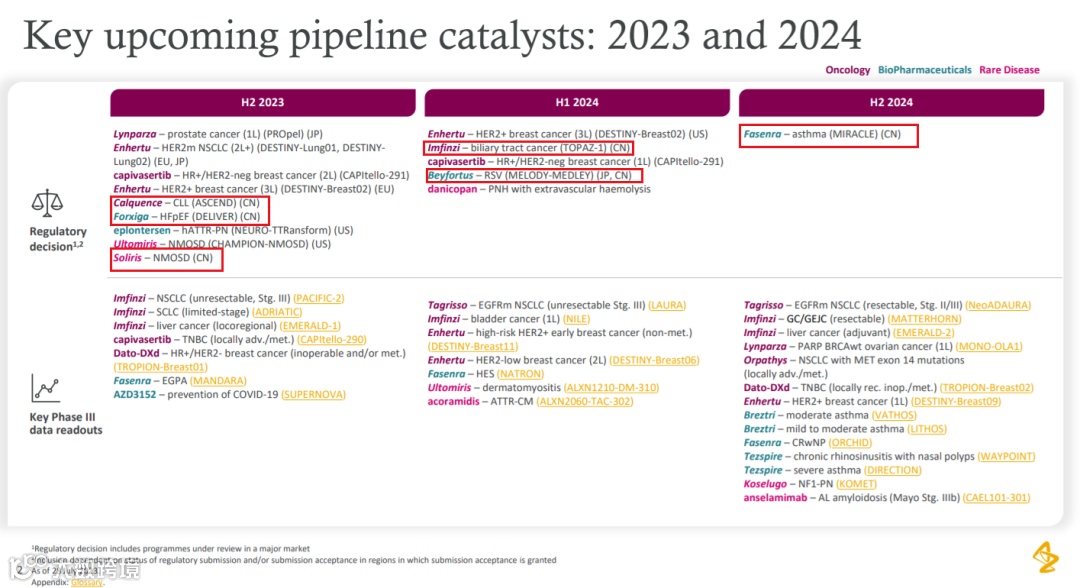Open the DIRECTION trial link
This screenshot has width=1080, height=588.
(x=893, y=470)
